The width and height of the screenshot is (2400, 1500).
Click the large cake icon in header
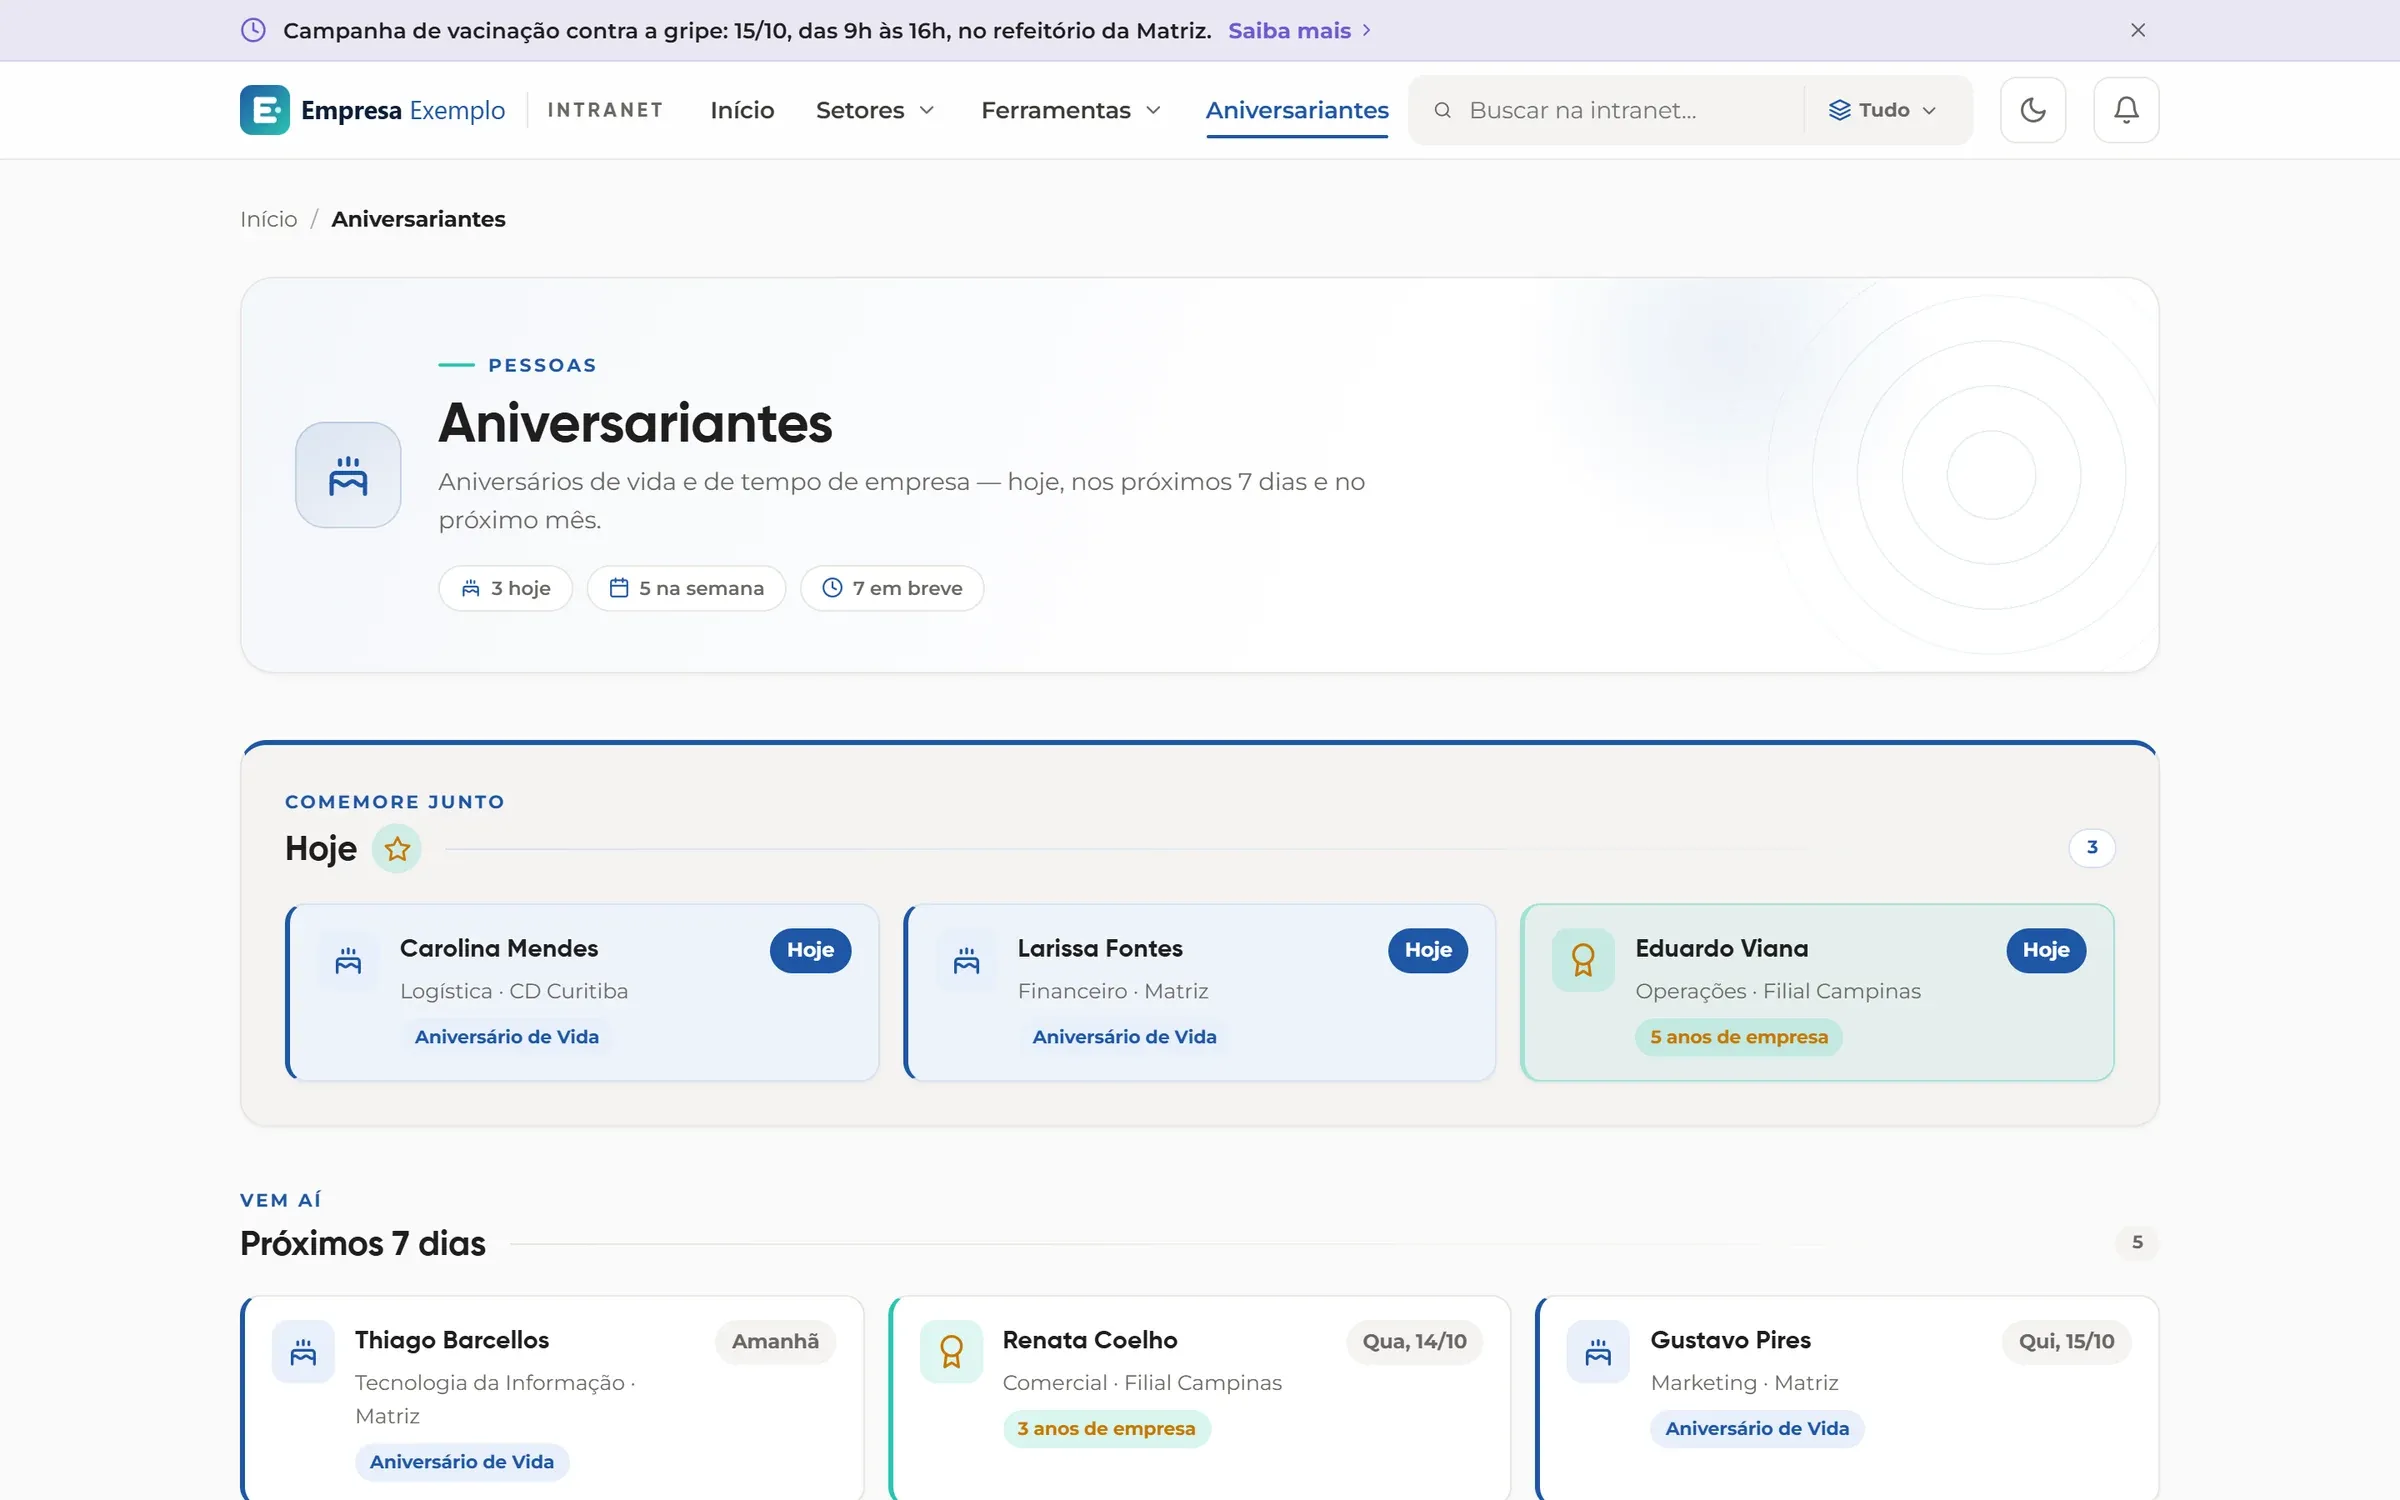pos(348,475)
